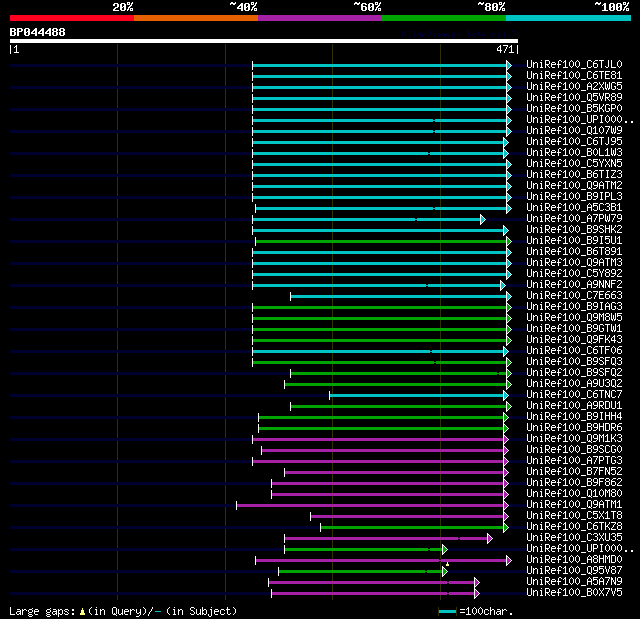This screenshot has height=619, width=640.
Task: Click the cyan ~100% segment of the color scale
Action: coord(569,18)
